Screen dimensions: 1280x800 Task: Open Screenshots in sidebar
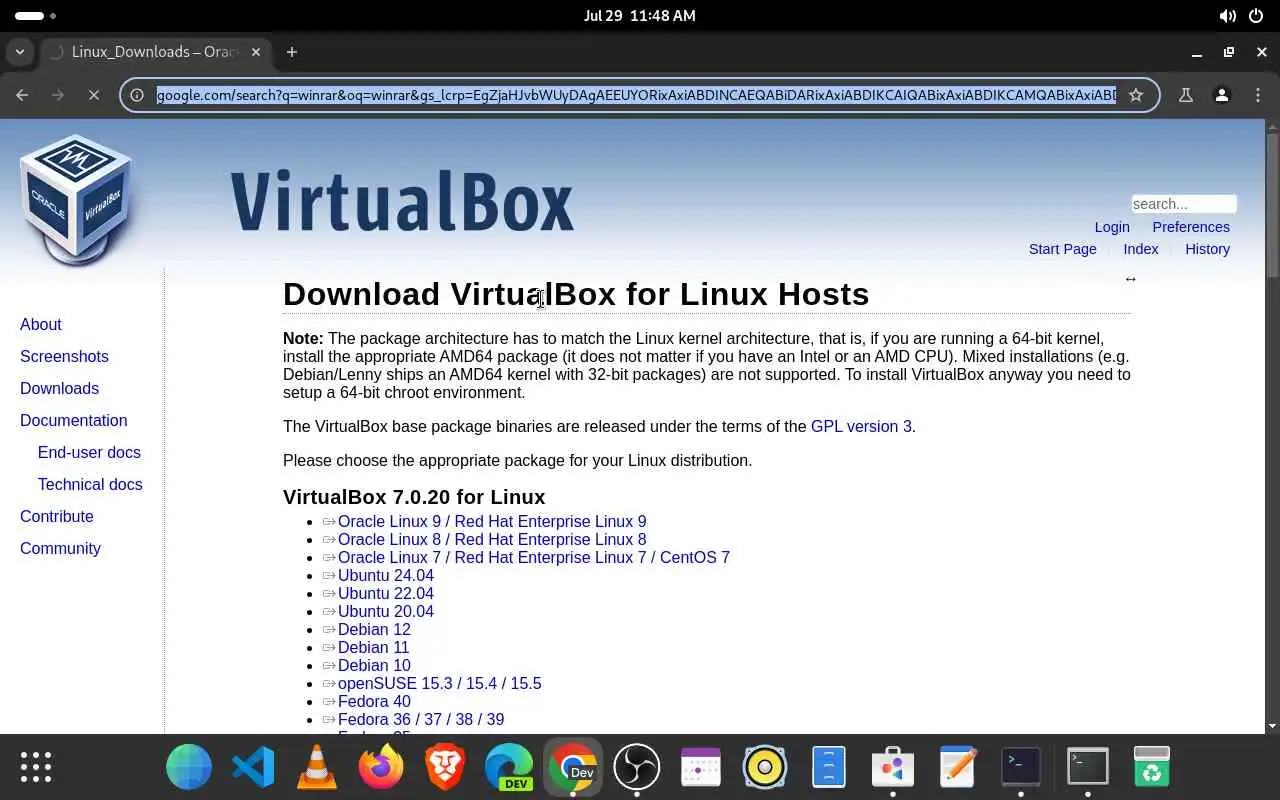[64, 356]
